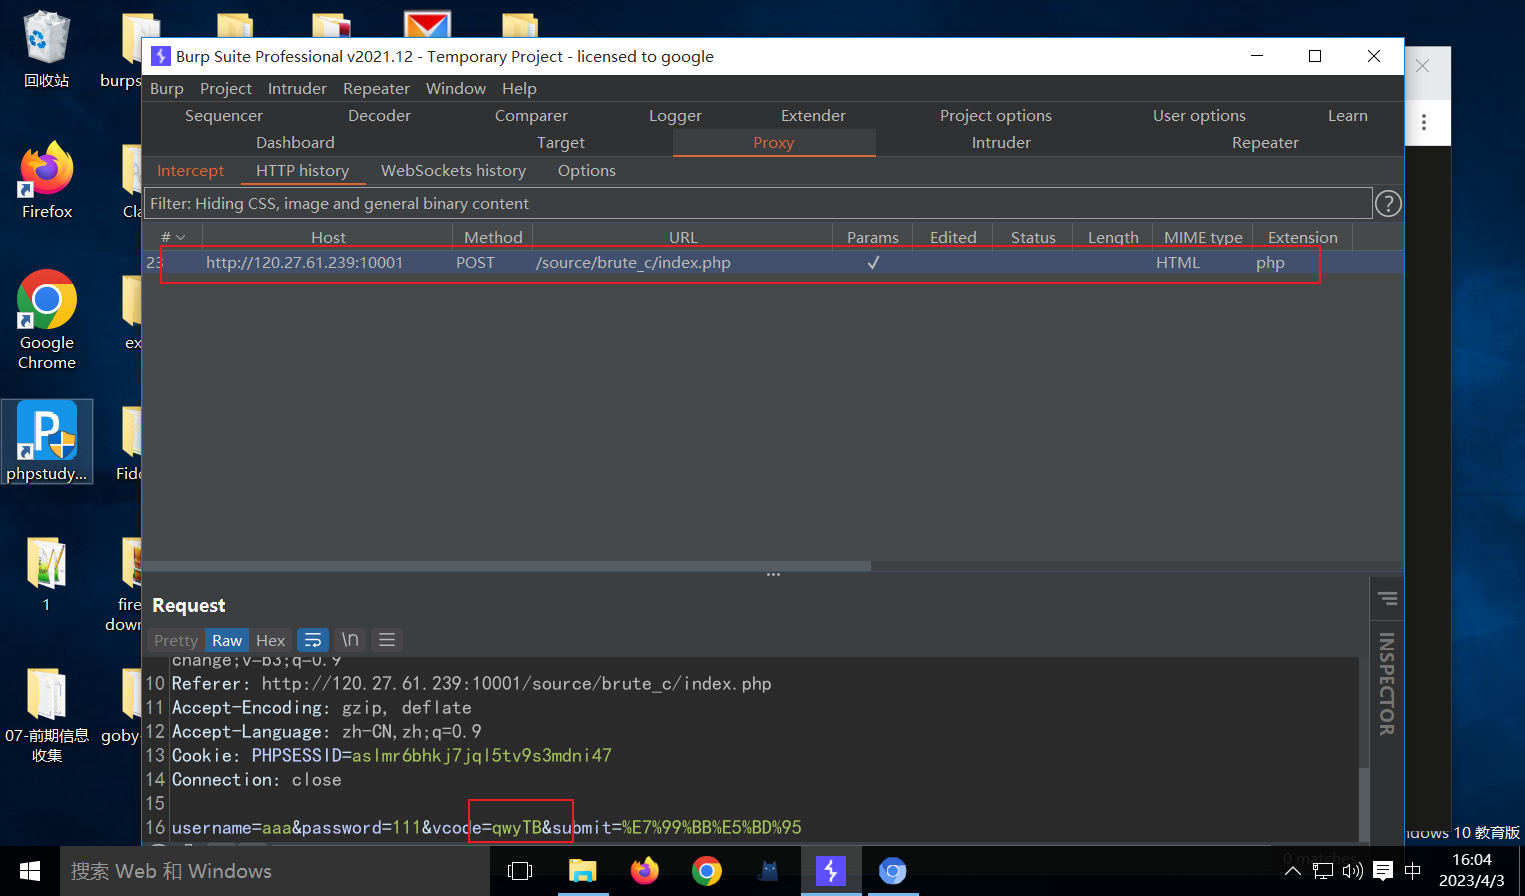Switch to the Intruder tool tab
This screenshot has height=896, width=1525.
click(1001, 143)
